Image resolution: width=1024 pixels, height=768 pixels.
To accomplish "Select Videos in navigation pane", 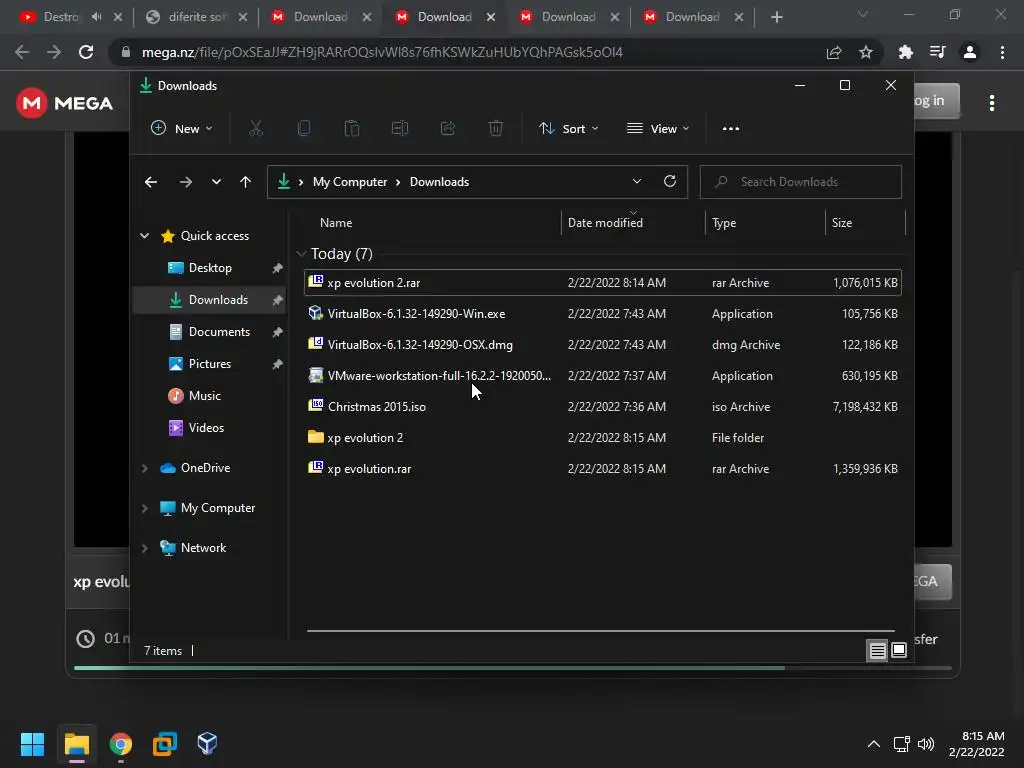I will 210,428.
